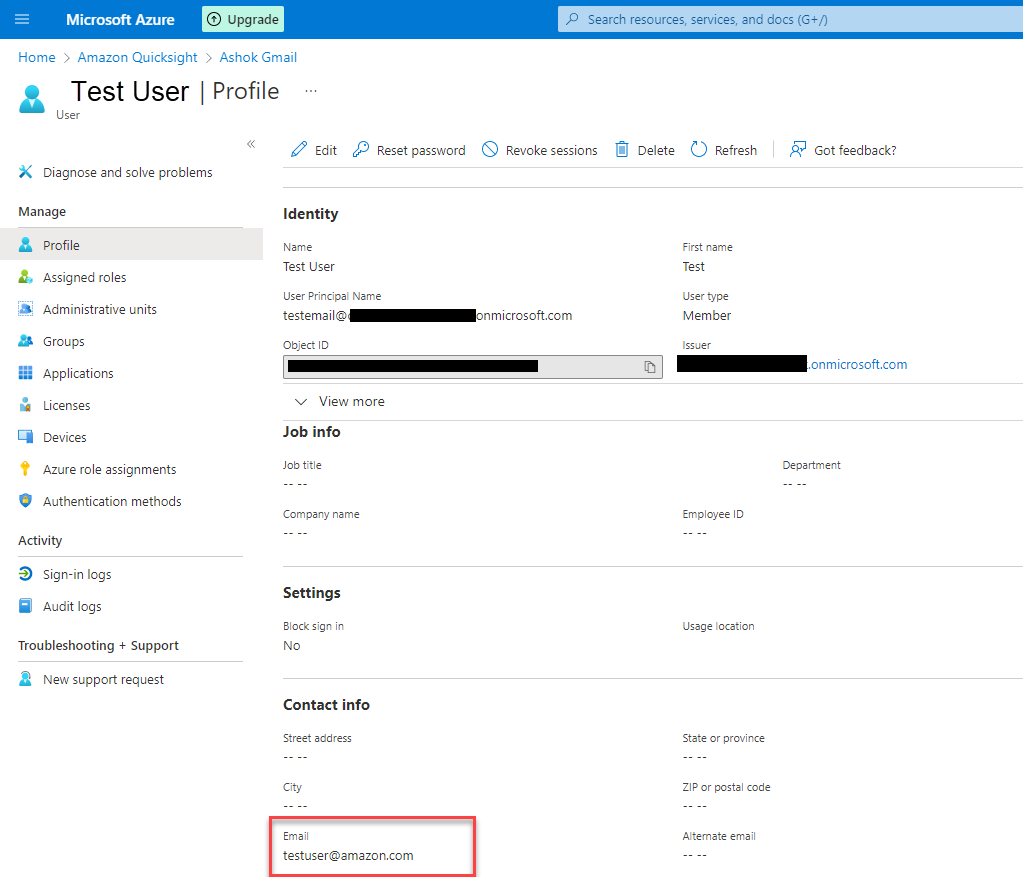Open the Amazon Quicksight breadcrumb link

pos(137,57)
